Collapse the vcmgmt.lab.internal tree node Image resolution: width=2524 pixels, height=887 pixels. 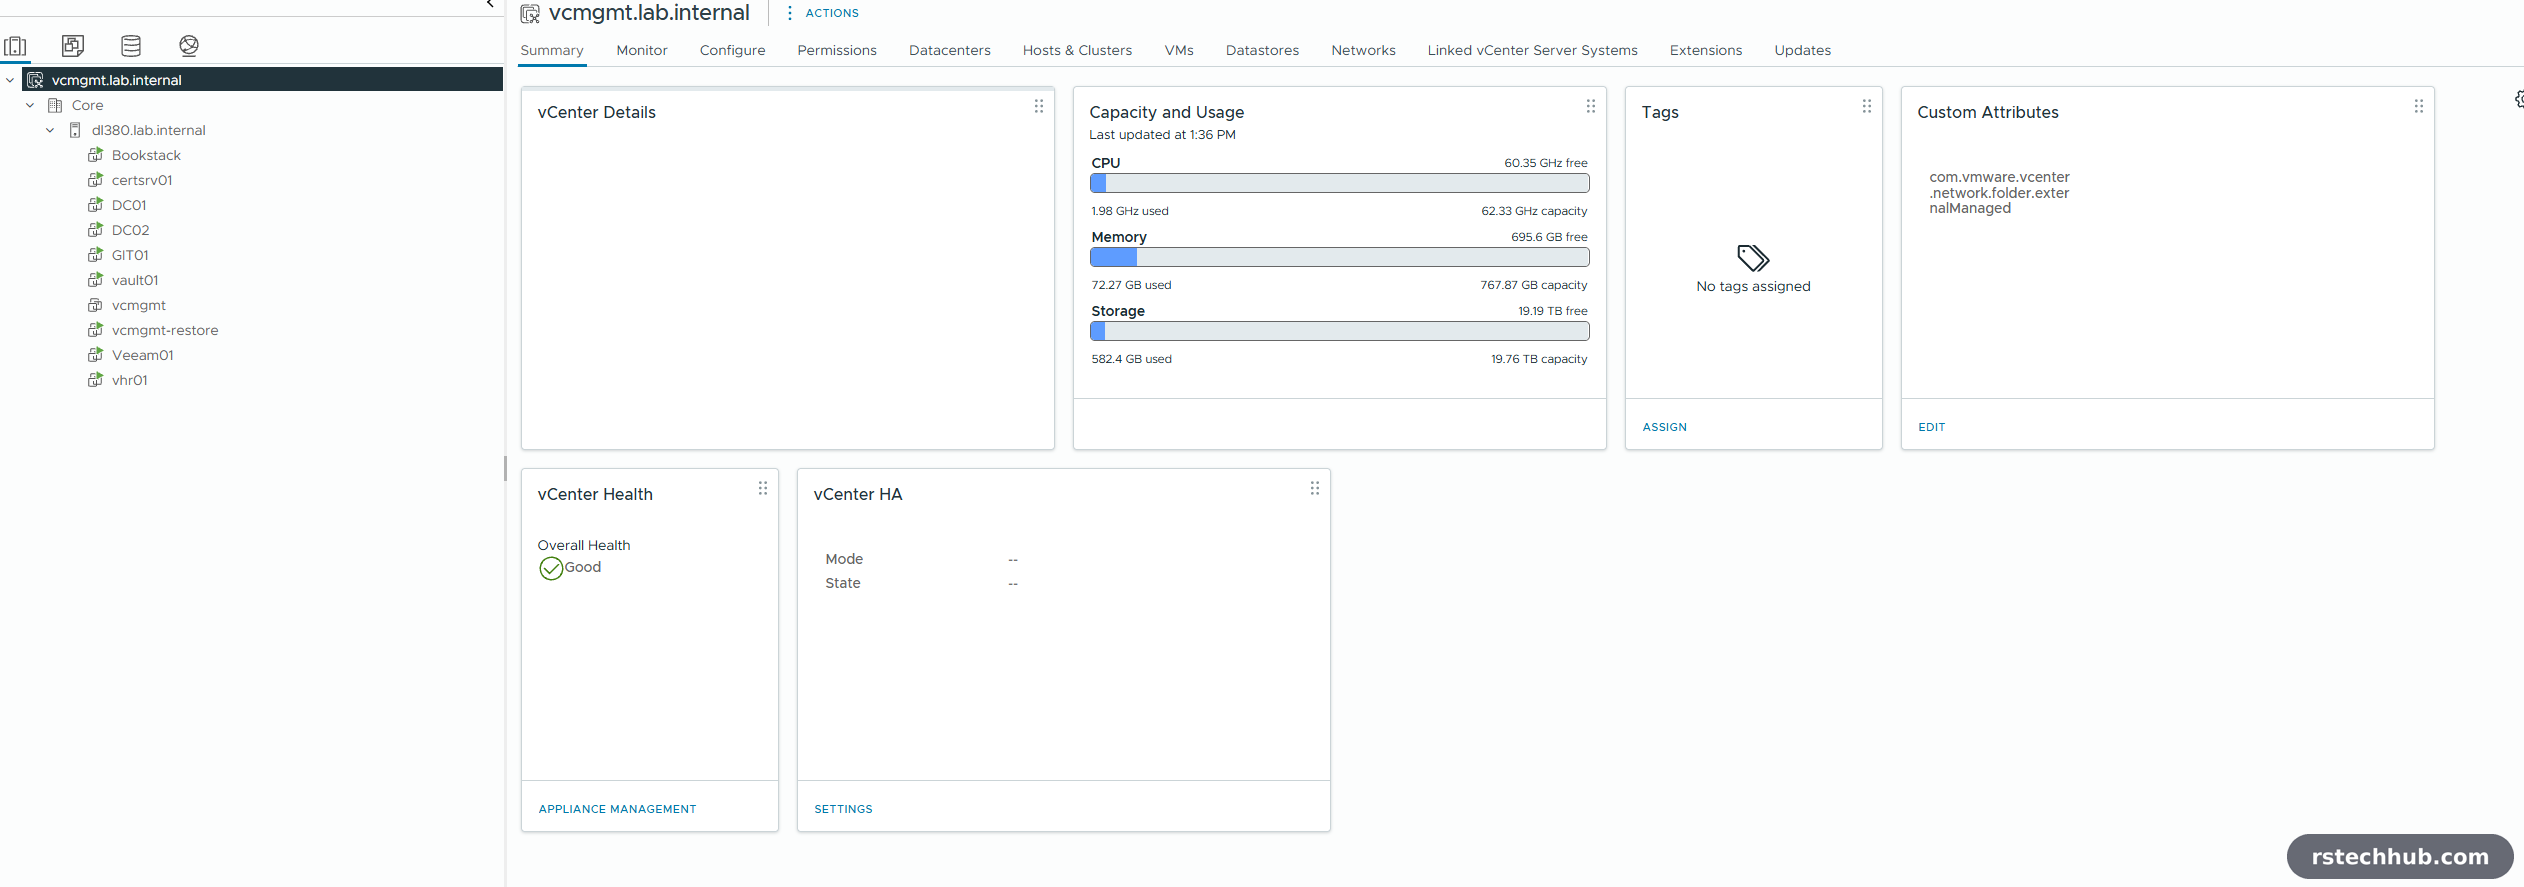10,80
